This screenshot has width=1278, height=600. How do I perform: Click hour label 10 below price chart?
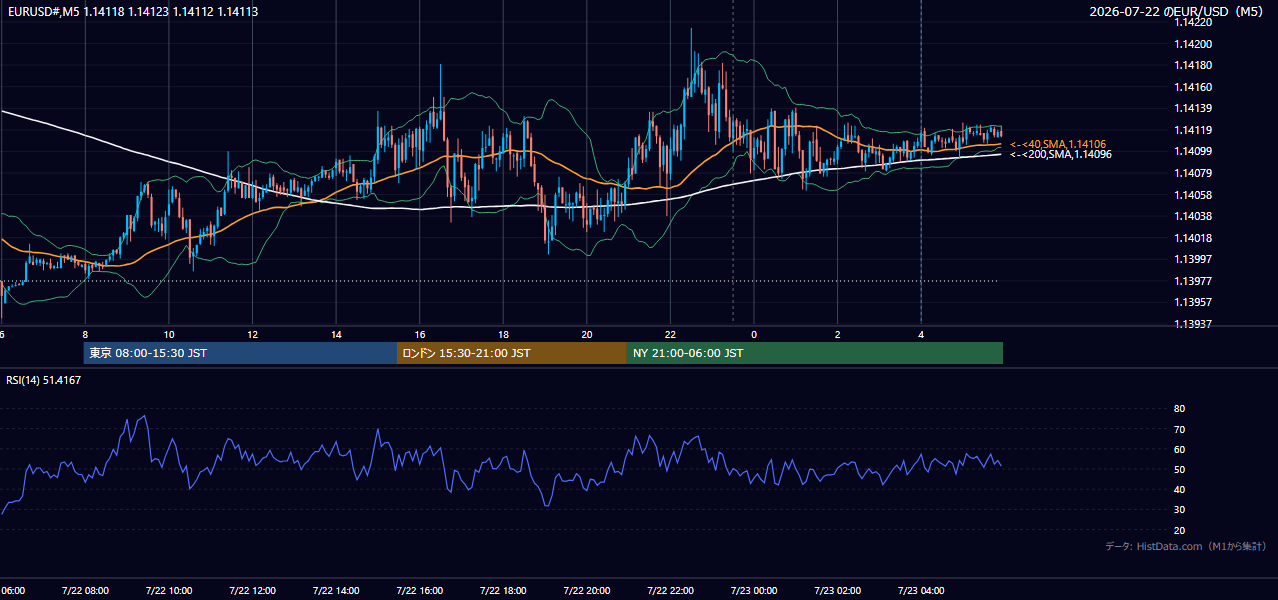(x=169, y=334)
